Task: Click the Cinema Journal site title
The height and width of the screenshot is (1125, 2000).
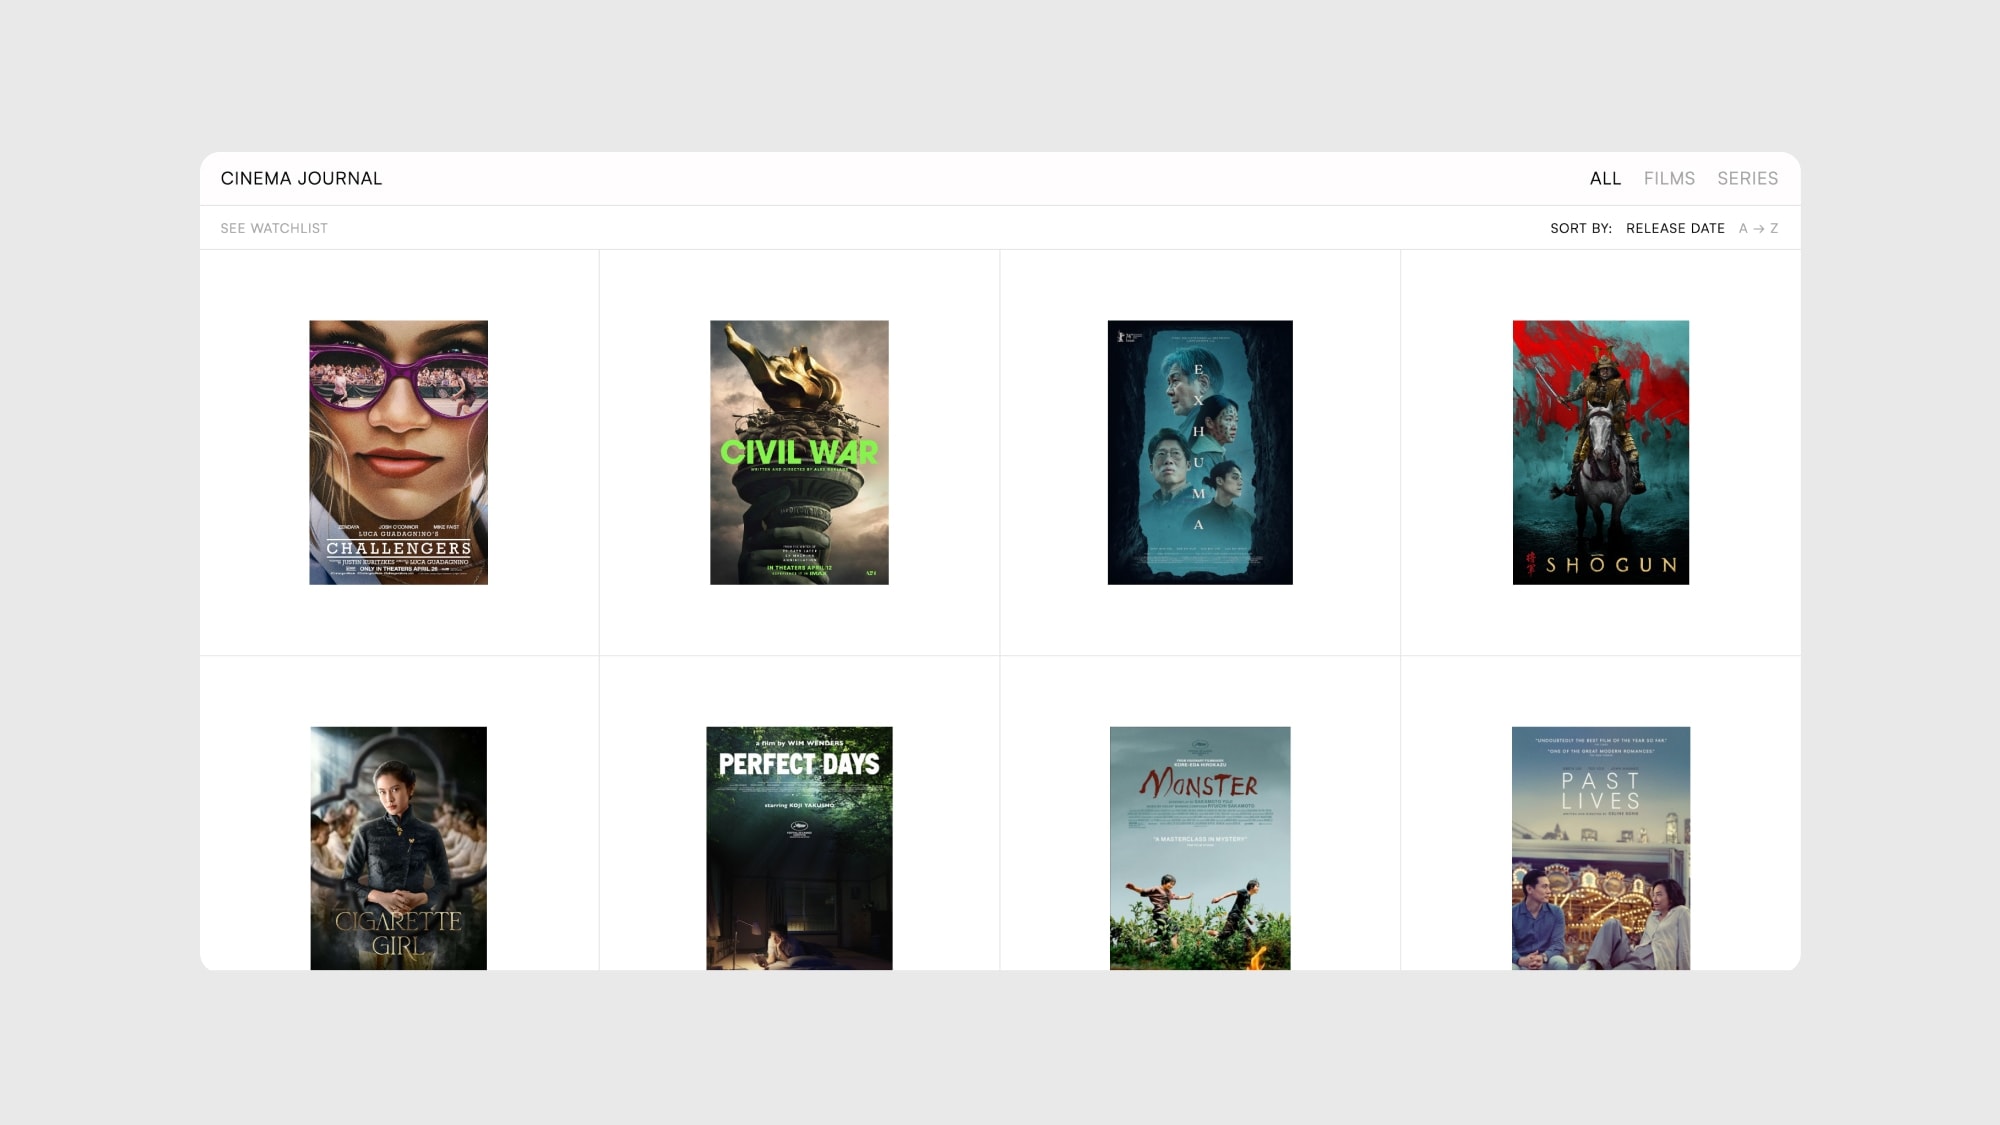Action: tap(301, 178)
